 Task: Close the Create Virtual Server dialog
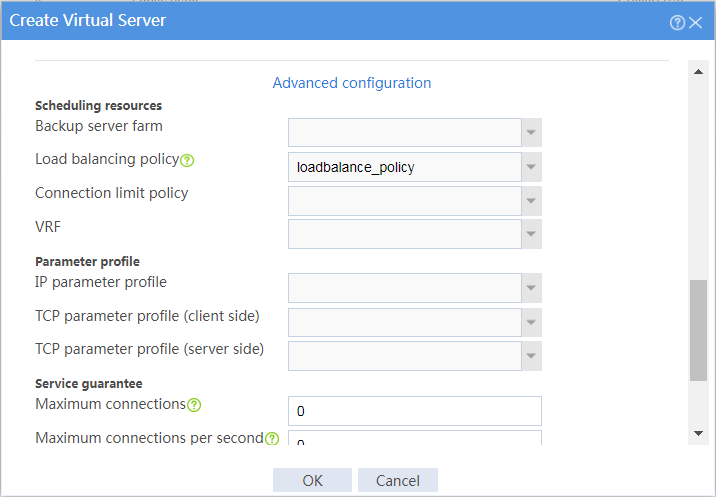click(x=695, y=22)
